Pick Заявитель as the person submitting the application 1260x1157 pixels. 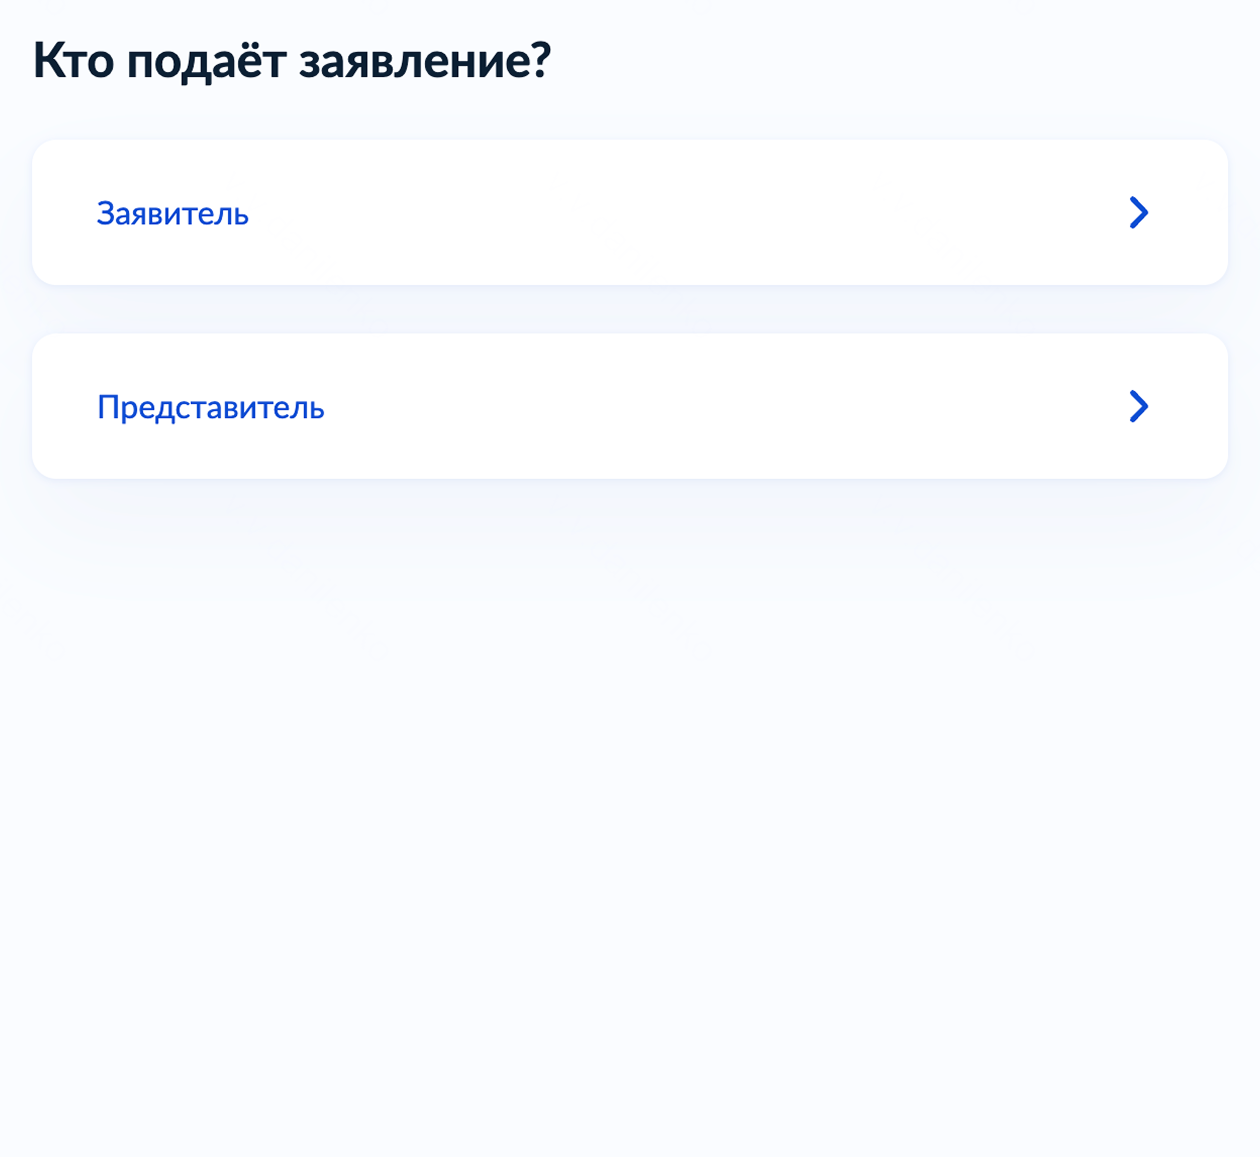(x=630, y=212)
